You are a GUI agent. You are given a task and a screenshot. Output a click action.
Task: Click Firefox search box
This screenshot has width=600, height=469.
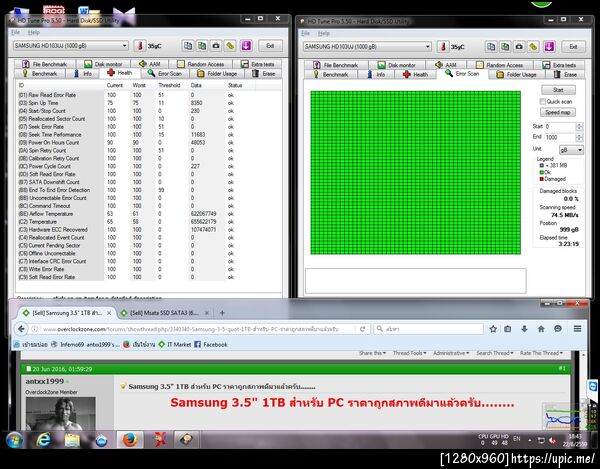click(428, 329)
